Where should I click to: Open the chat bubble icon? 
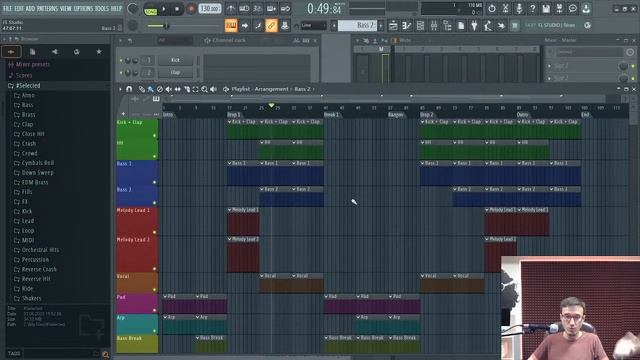coord(573,9)
